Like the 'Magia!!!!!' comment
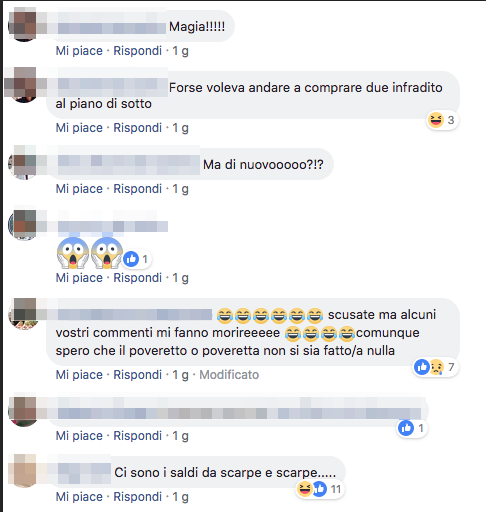Image resolution: width=486 pixels, height=512 pixels. click(x=79, y=51)
